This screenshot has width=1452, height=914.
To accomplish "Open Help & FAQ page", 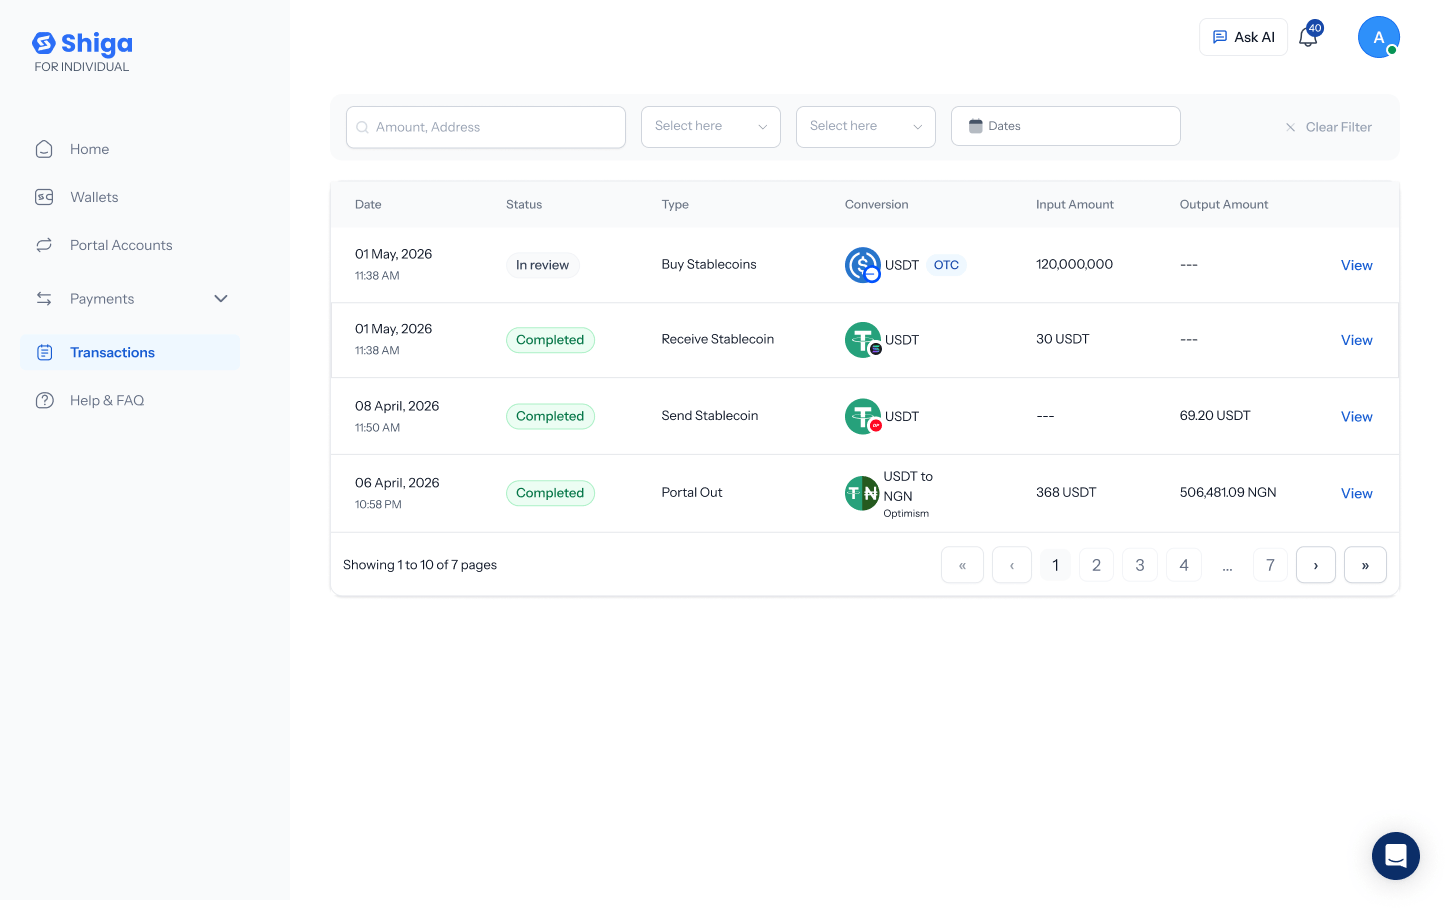I will pyautogui.click(x=107, y=401).
